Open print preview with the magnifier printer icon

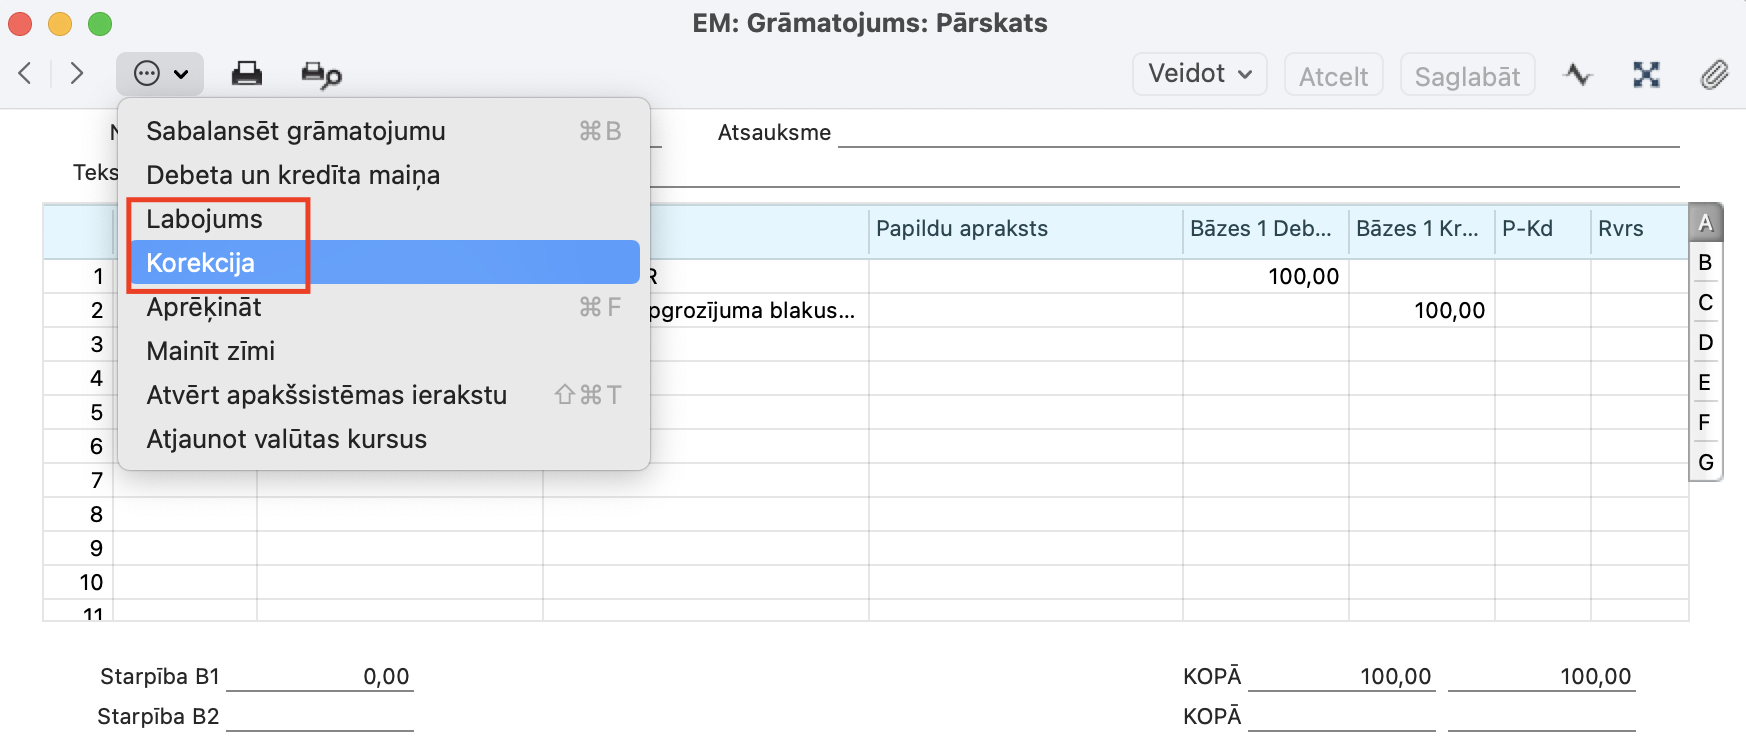coord(321,74)
